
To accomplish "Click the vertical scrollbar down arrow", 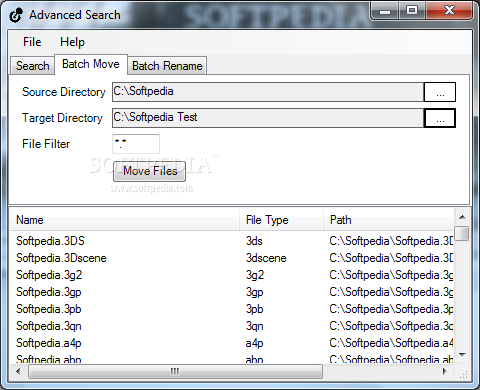I will click(462, 355).
